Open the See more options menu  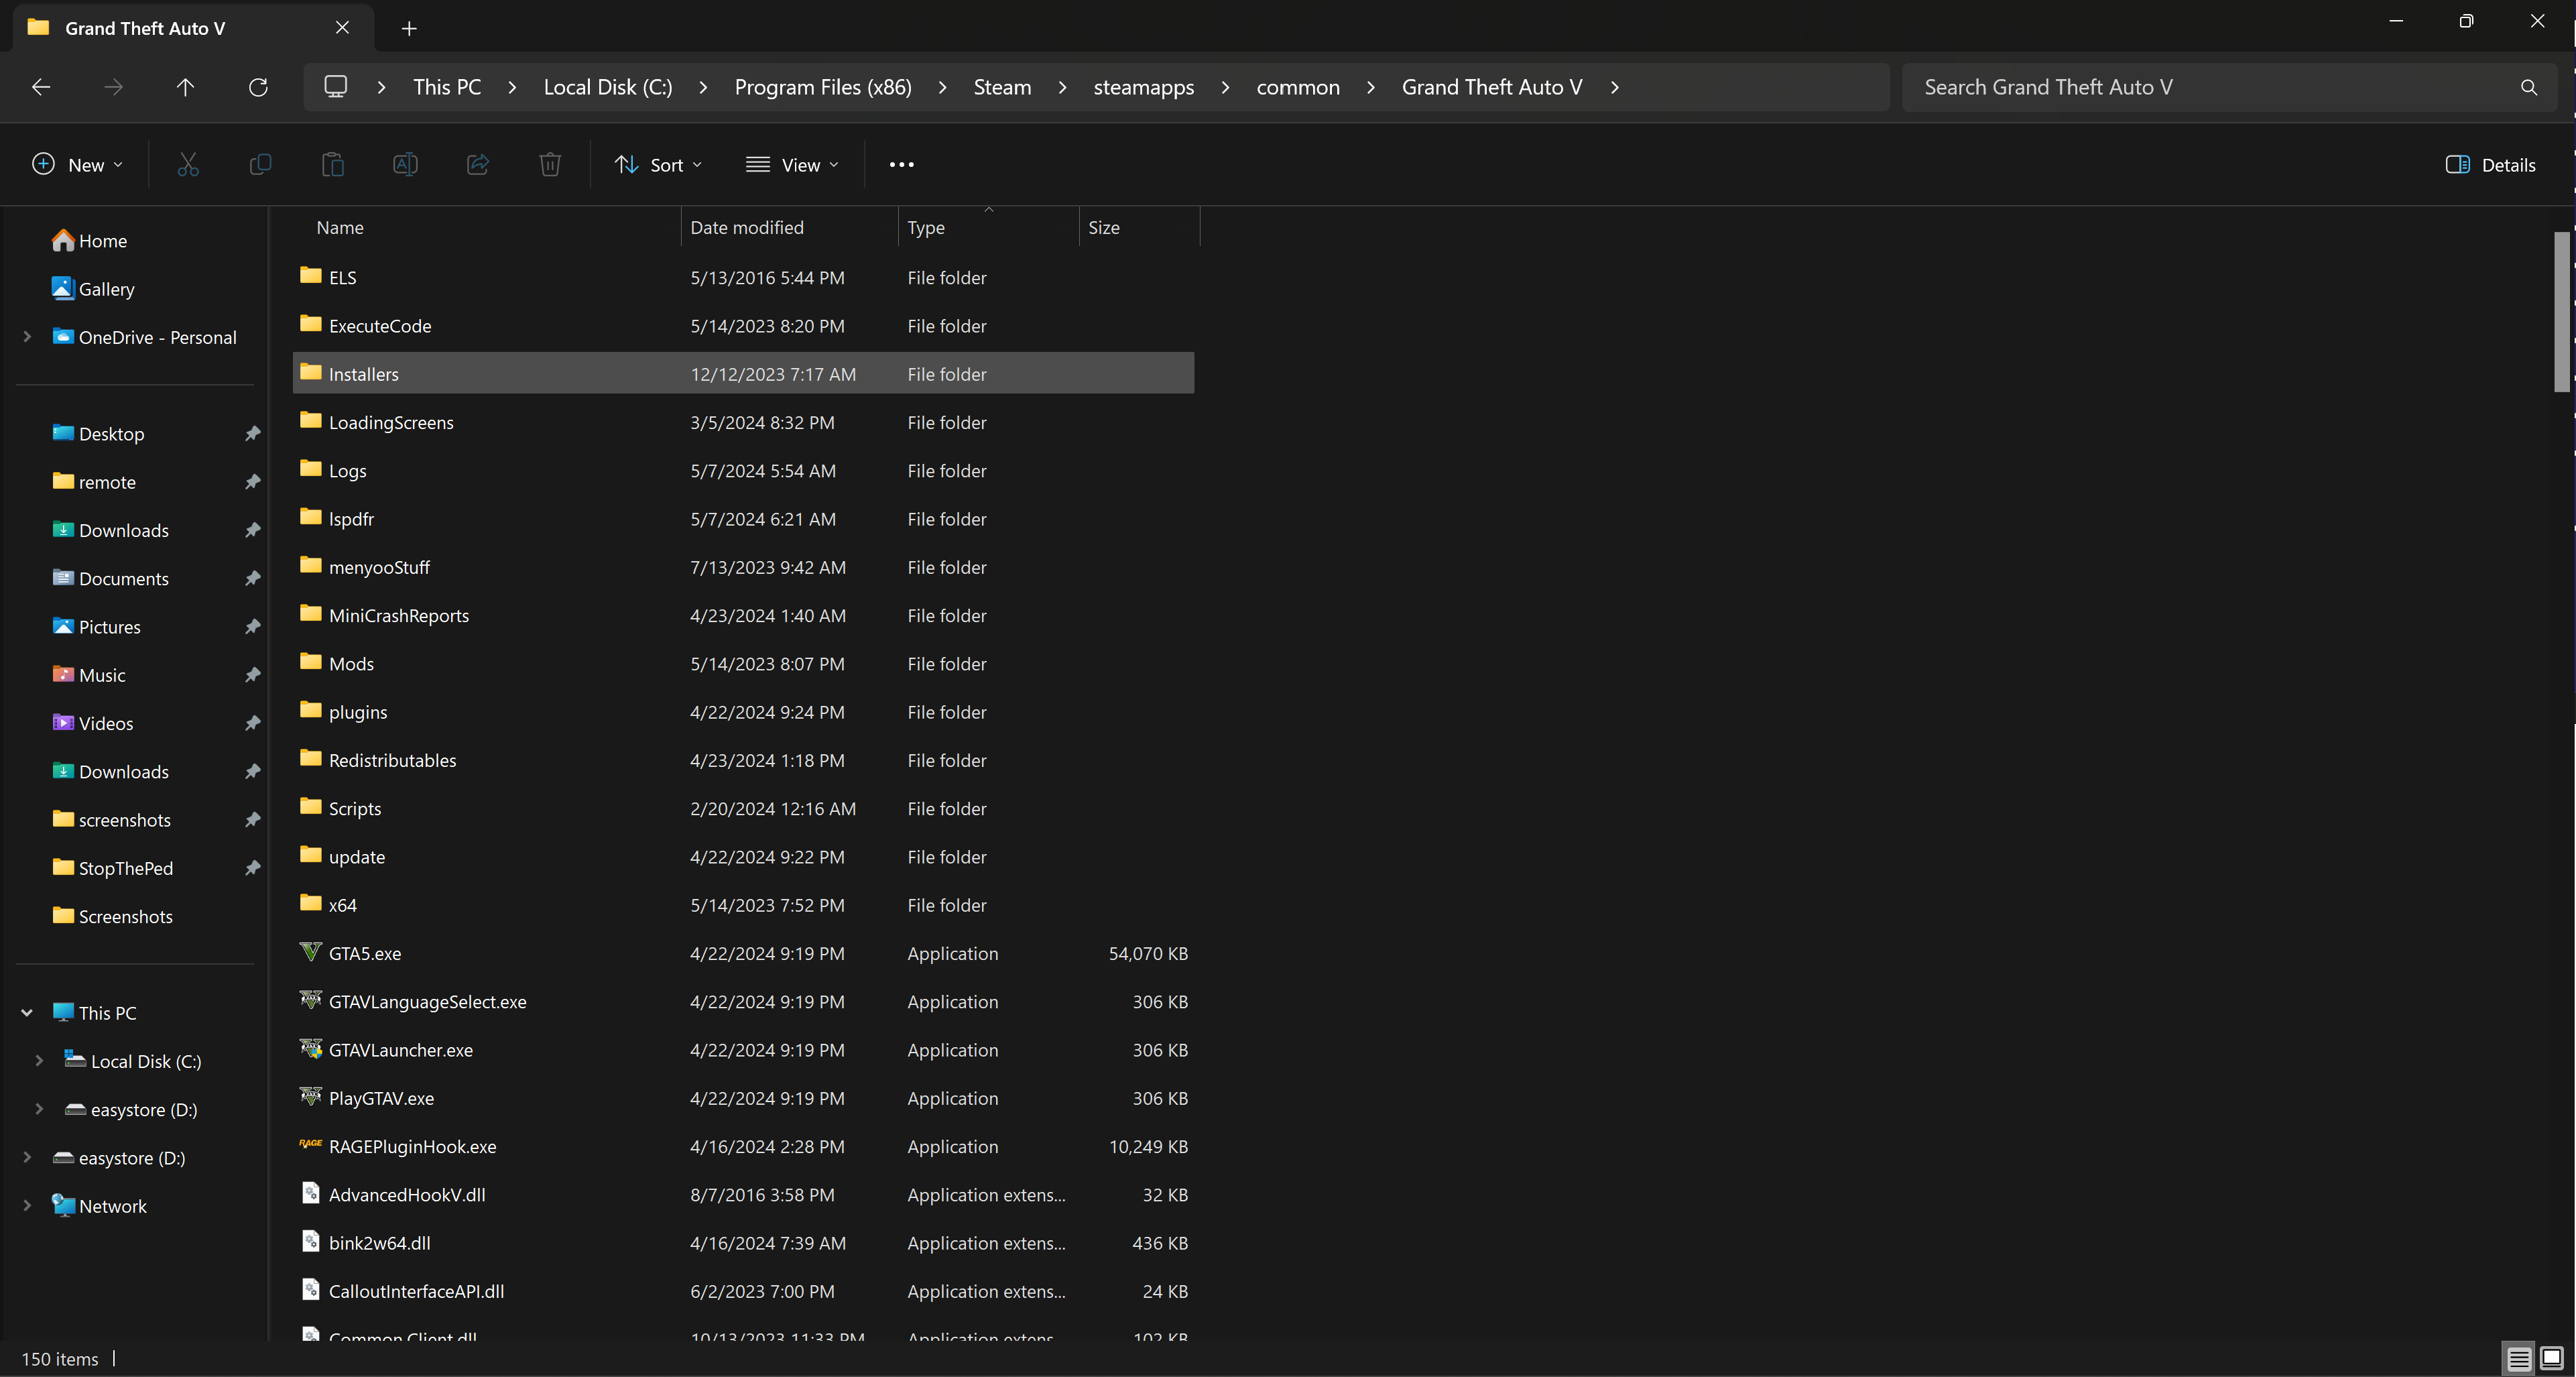[x=901, y=165]
